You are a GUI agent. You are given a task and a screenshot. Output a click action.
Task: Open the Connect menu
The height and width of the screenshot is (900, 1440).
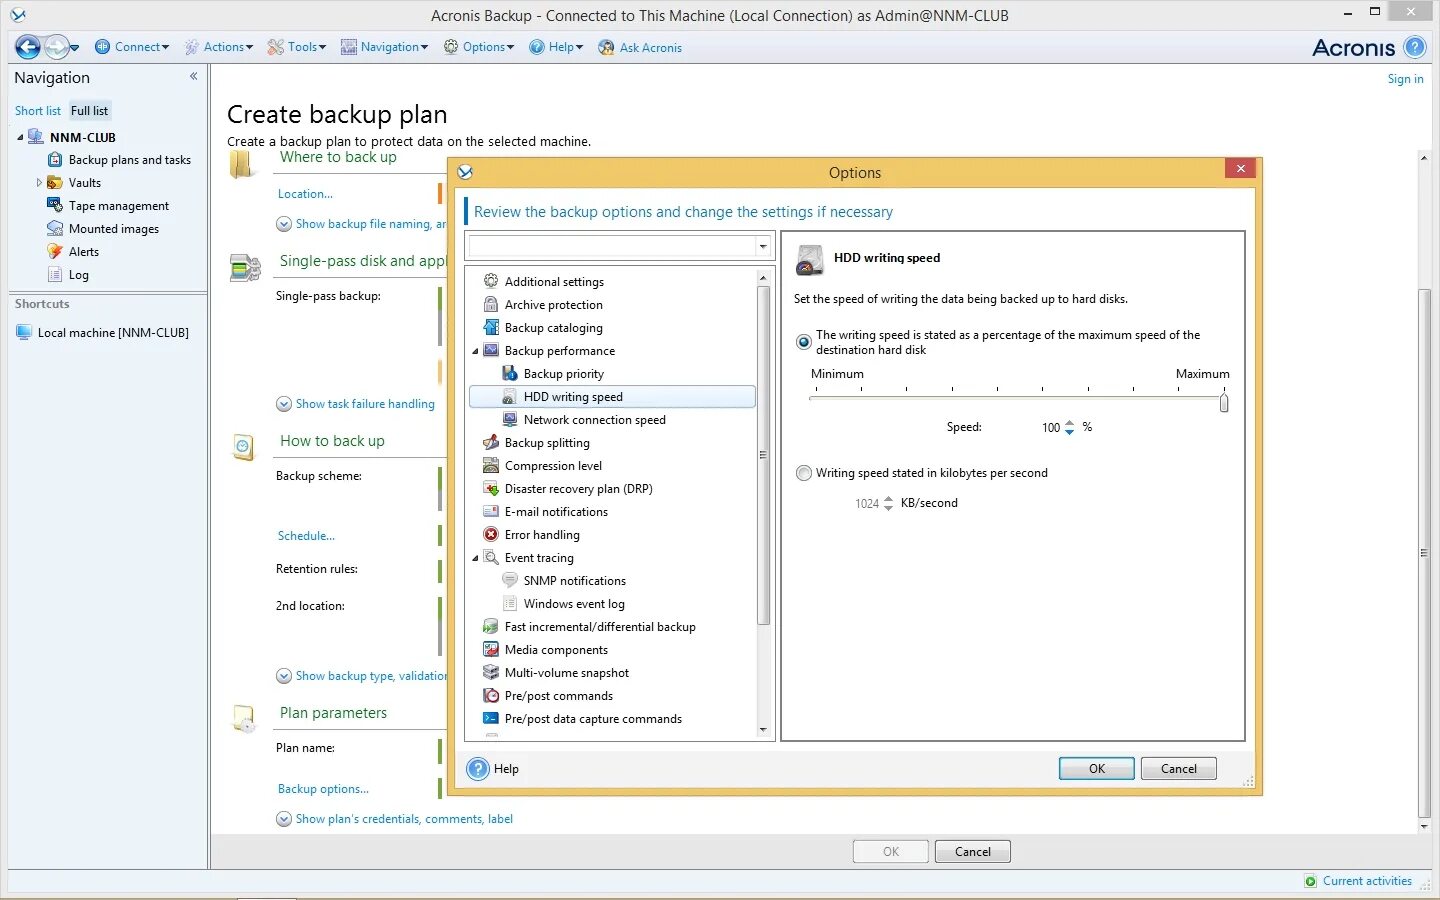(x=132, y=47)
